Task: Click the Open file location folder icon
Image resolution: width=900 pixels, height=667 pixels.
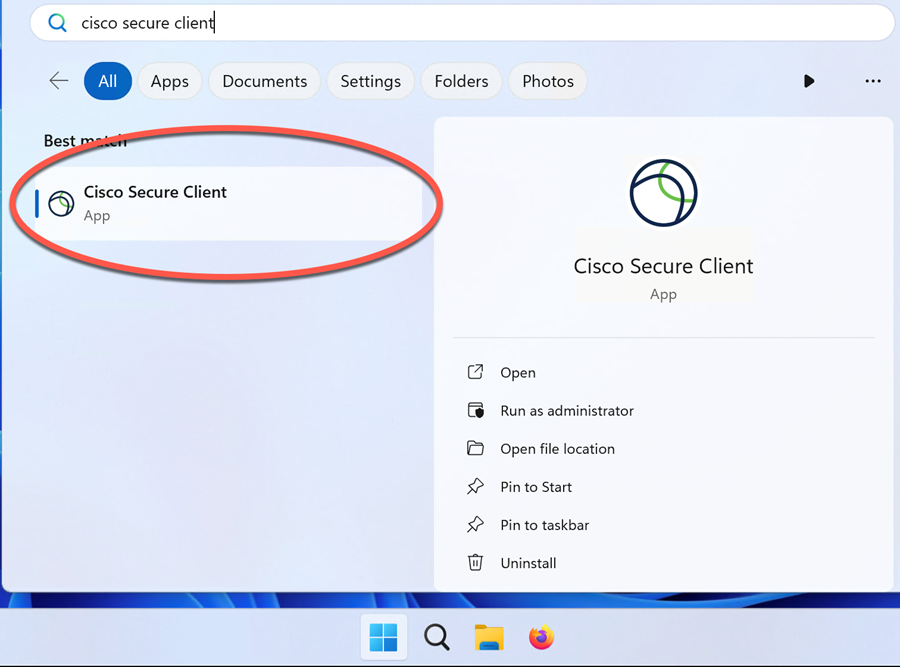Action: tap(475, 448)
